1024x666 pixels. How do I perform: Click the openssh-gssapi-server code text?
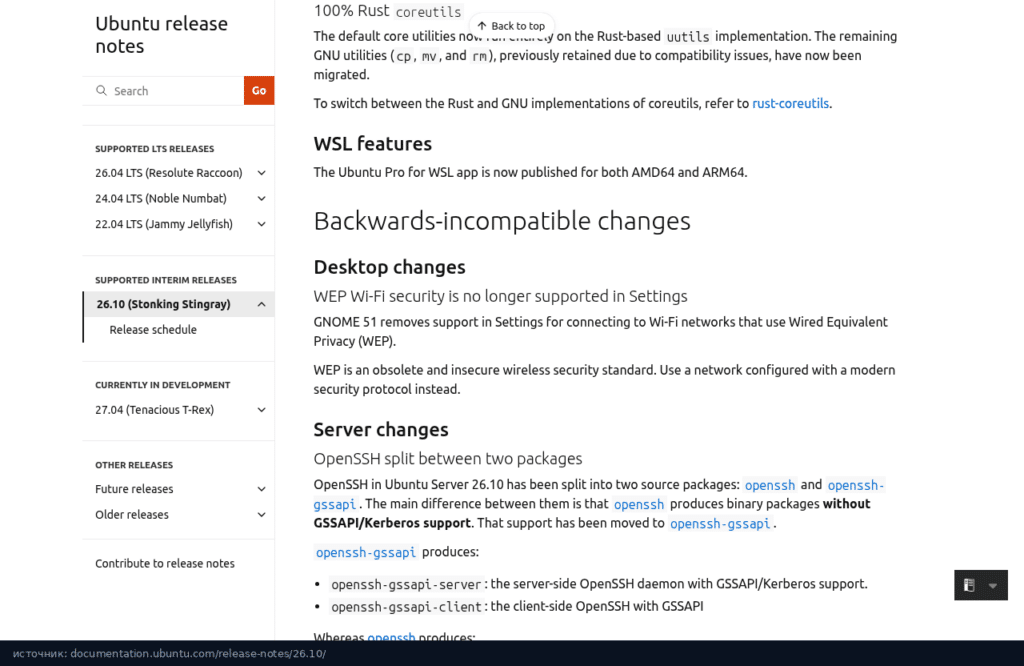(406, 584)
